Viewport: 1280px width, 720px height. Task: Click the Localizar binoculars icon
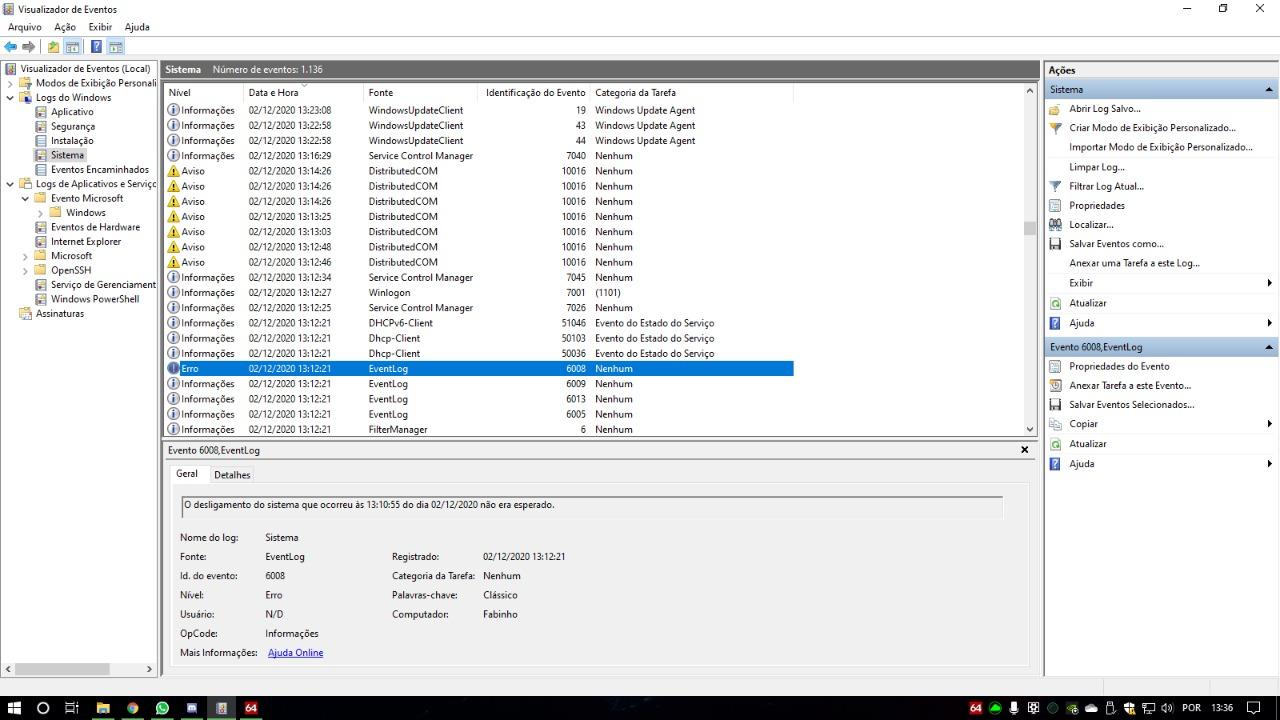click(x=1055, y=225)
